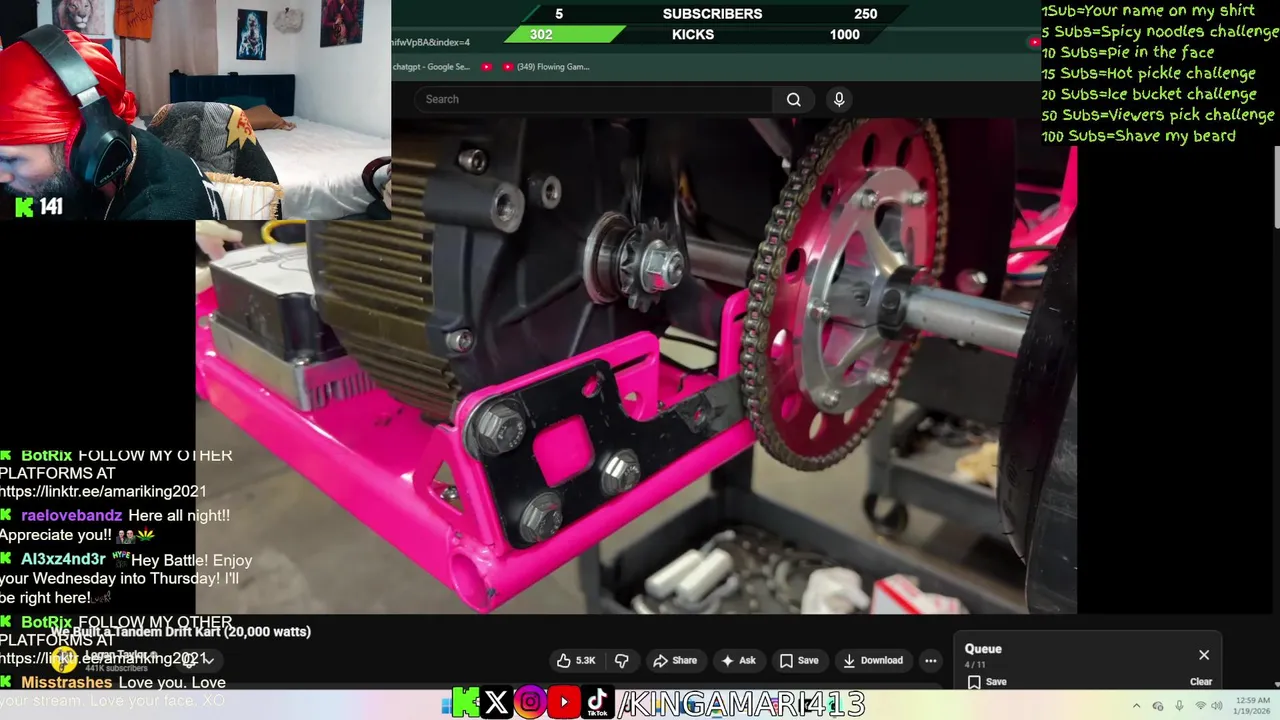Click the first BotRix linktr.ee link in chat
Viewport: 1280px width, 720px height.
coord(103,492)
